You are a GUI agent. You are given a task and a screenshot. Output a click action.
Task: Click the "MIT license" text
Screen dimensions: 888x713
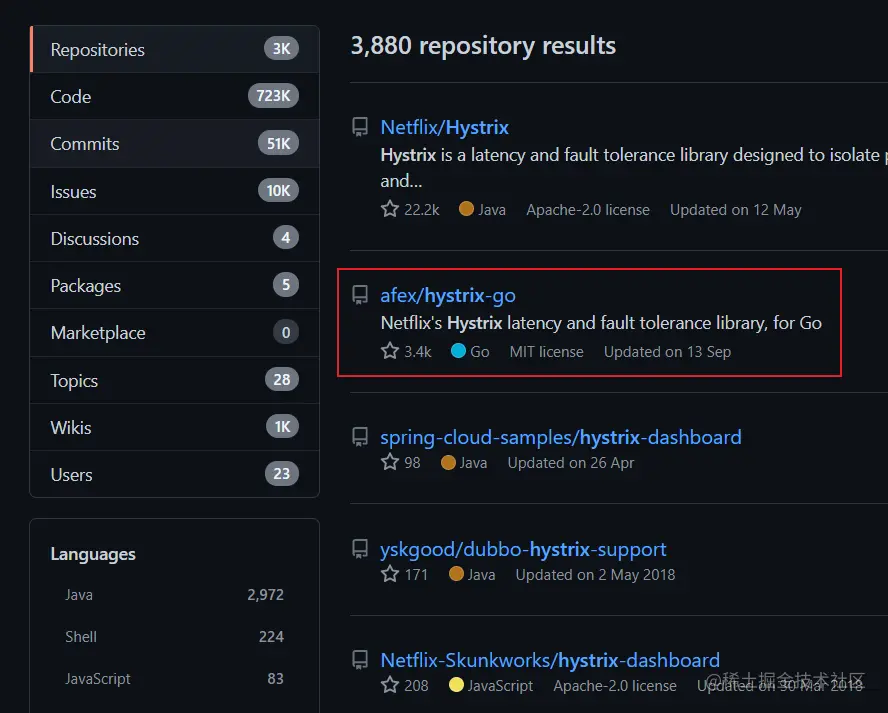tap(547, 352)
